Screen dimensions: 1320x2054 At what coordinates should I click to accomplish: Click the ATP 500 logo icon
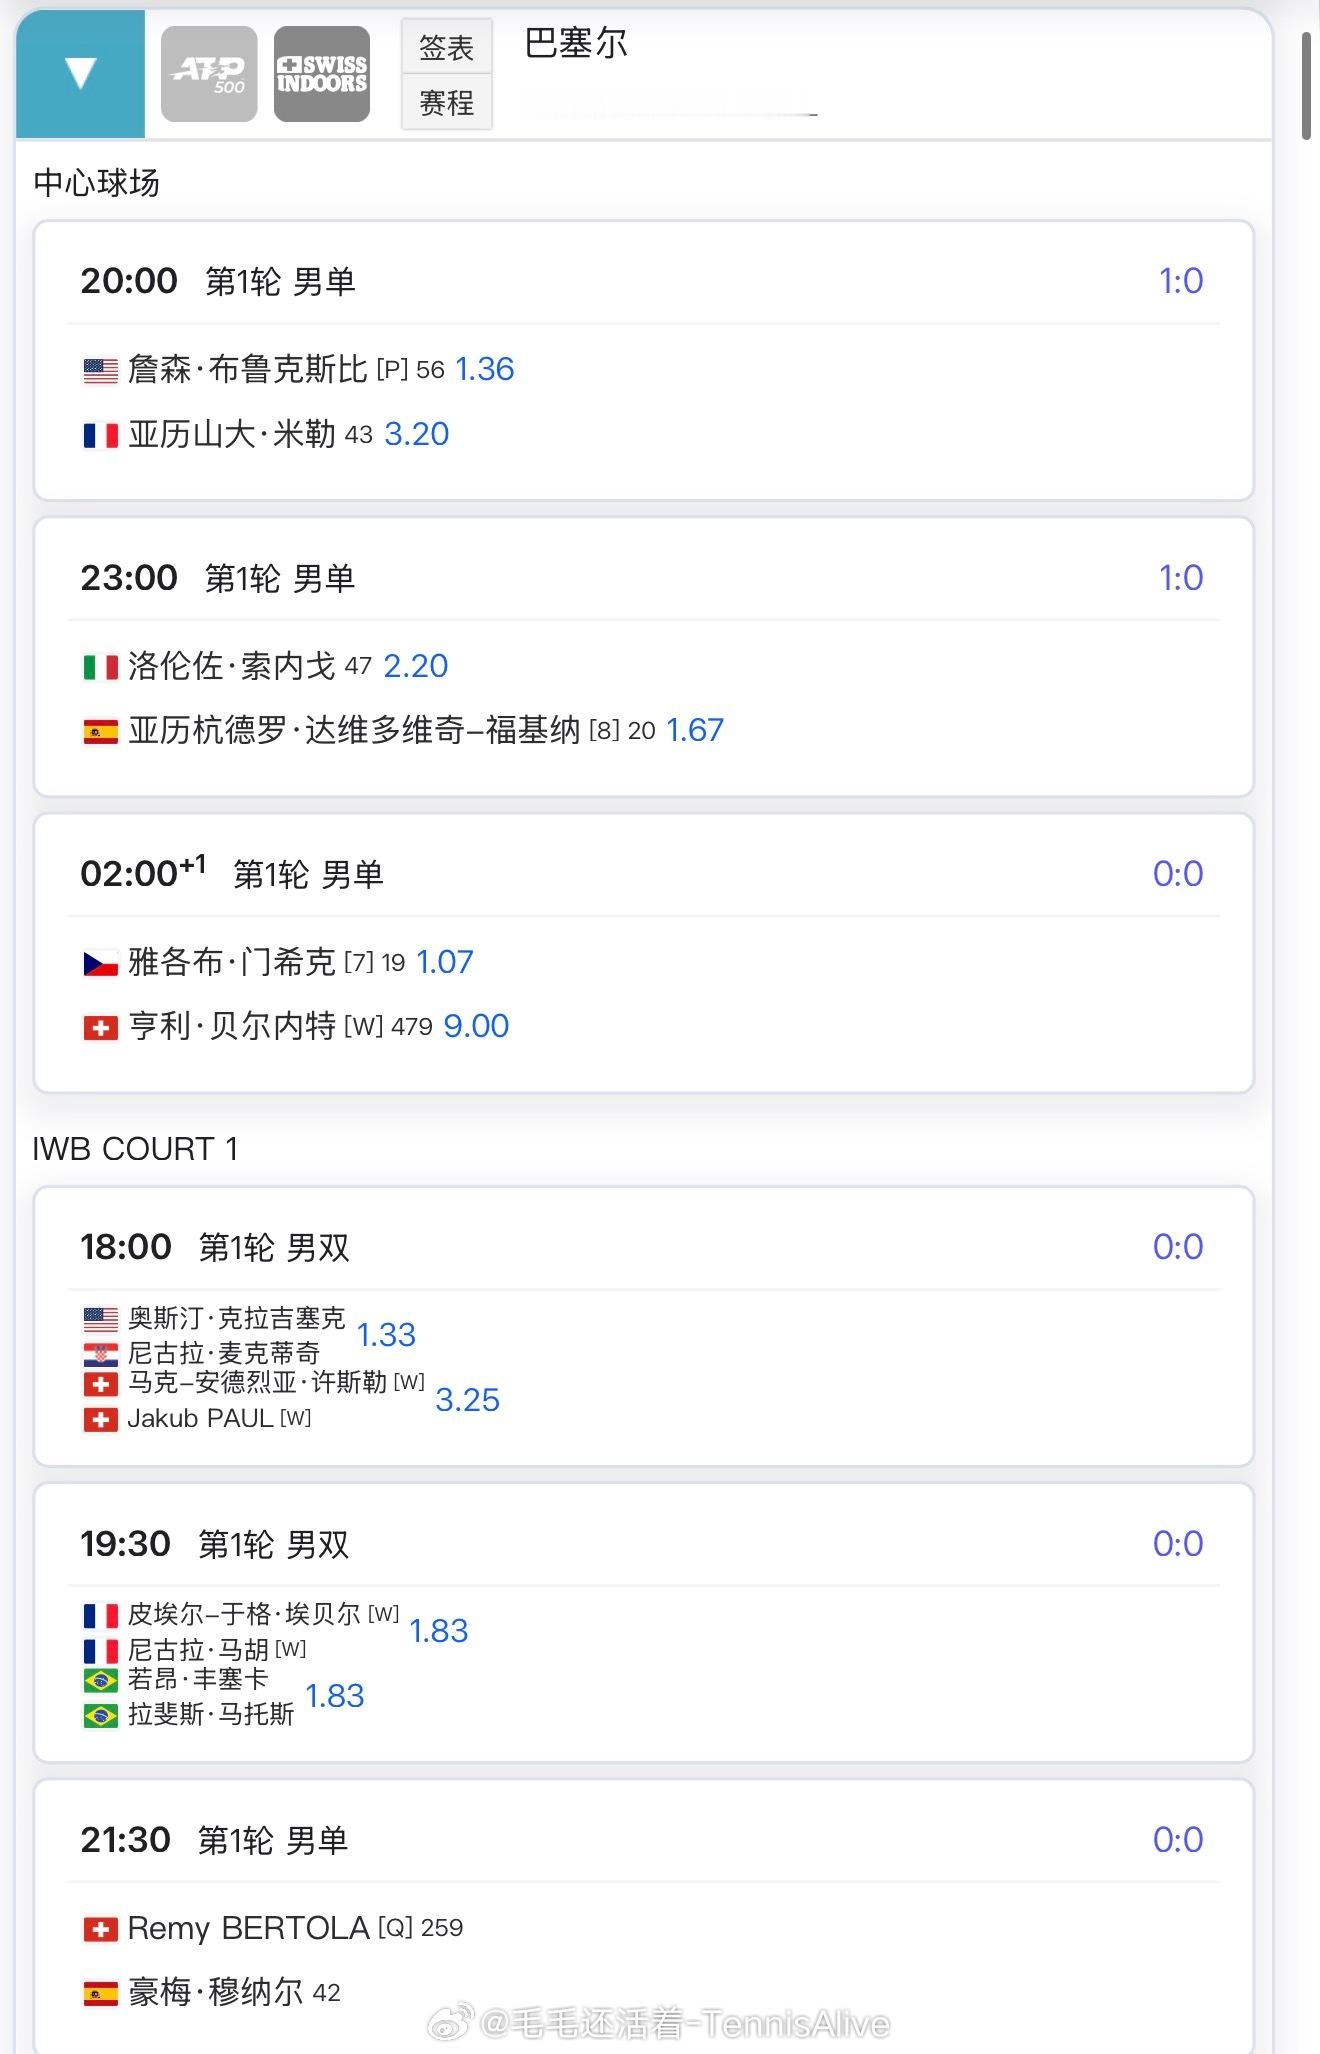209,75
